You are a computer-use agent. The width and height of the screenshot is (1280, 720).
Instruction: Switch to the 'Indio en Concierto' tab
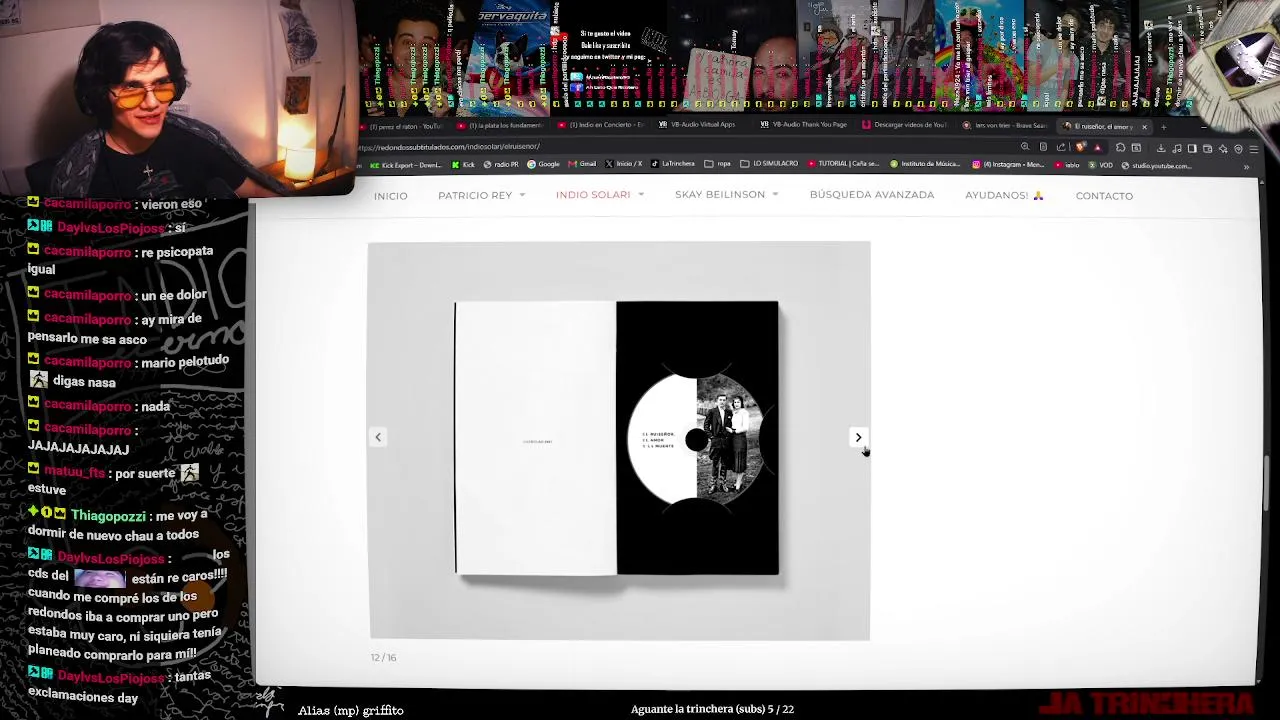click(600, 126)
